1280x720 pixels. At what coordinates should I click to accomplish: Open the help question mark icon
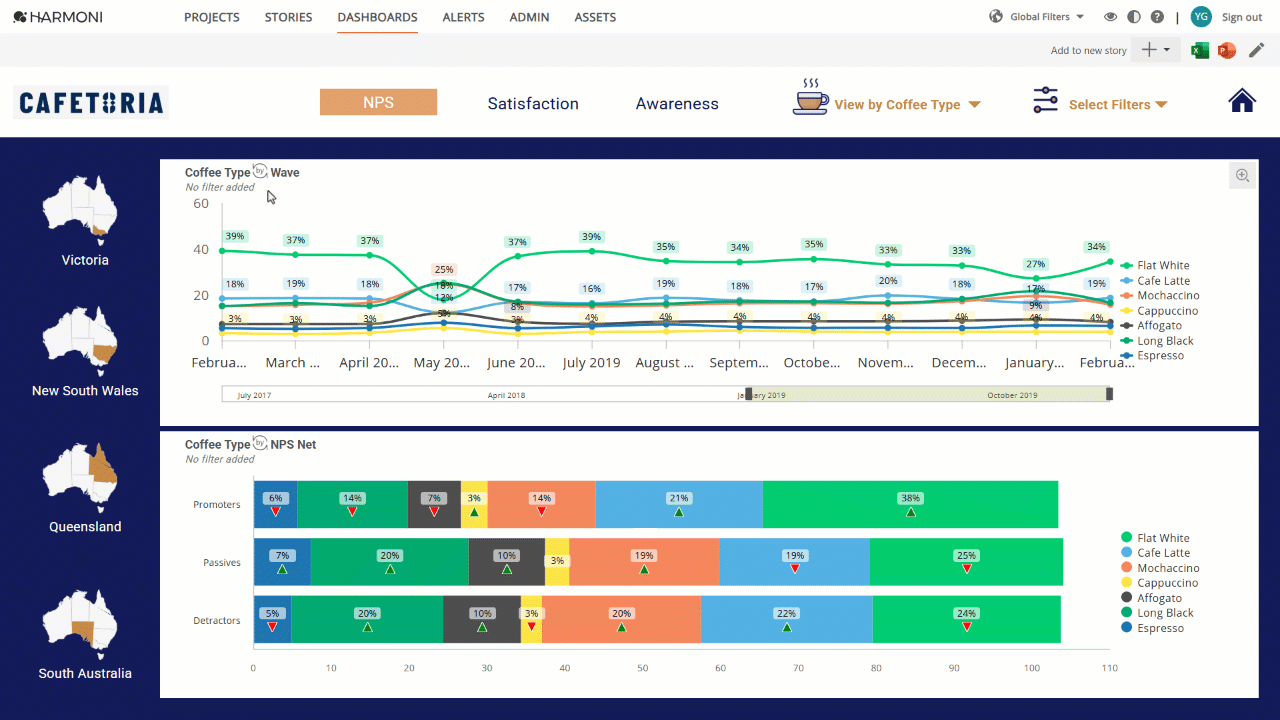pos(1157,17)
